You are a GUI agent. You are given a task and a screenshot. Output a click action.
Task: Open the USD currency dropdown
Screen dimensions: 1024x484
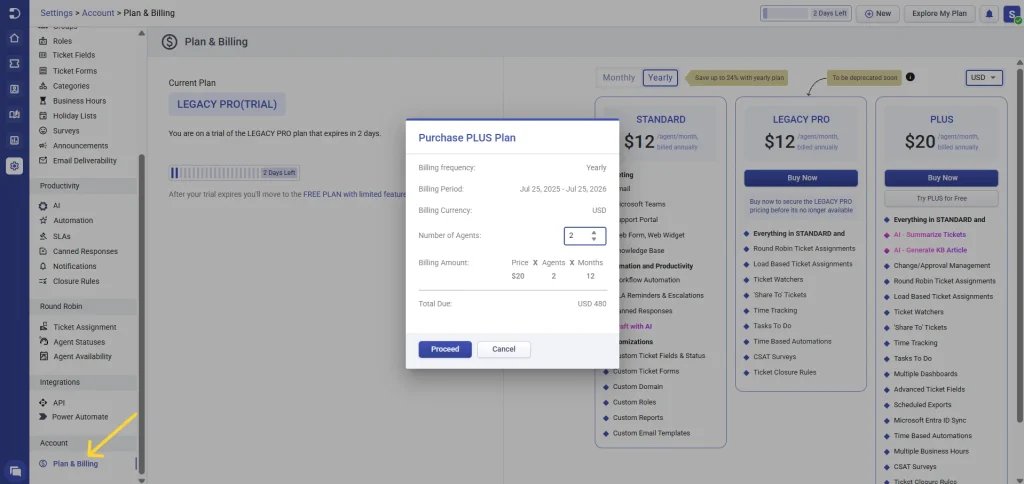984,78
